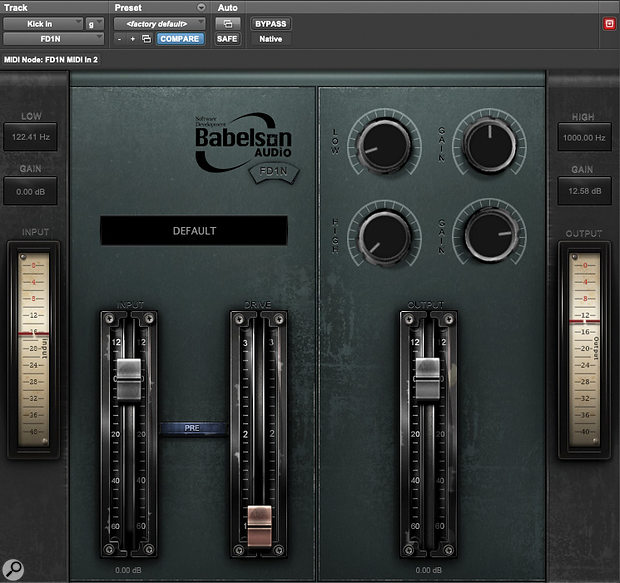Click the MIDI Node FD1N text
The width and height of the screenshot is (620, 583).
51,60
